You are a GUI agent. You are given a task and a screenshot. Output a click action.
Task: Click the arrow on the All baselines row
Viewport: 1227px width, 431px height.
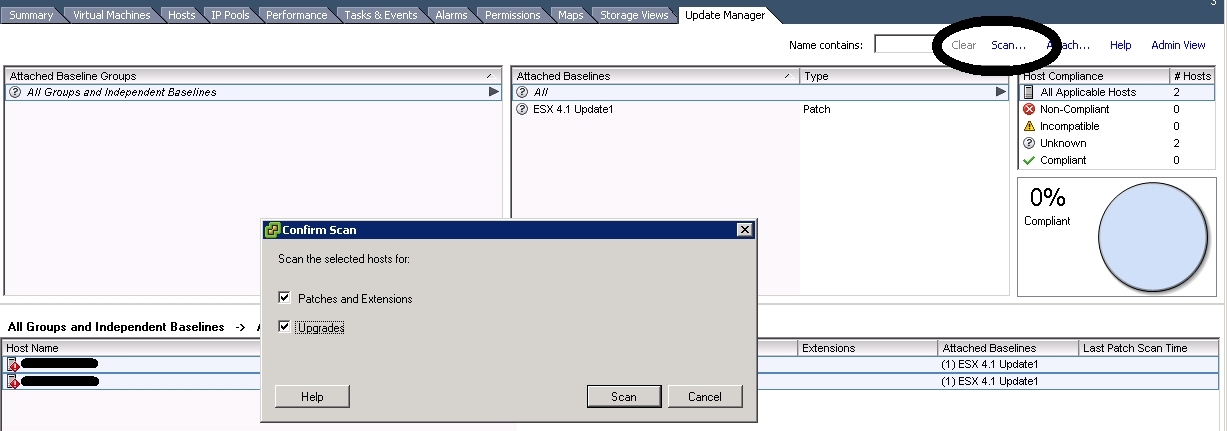[x=1001, y=92]
